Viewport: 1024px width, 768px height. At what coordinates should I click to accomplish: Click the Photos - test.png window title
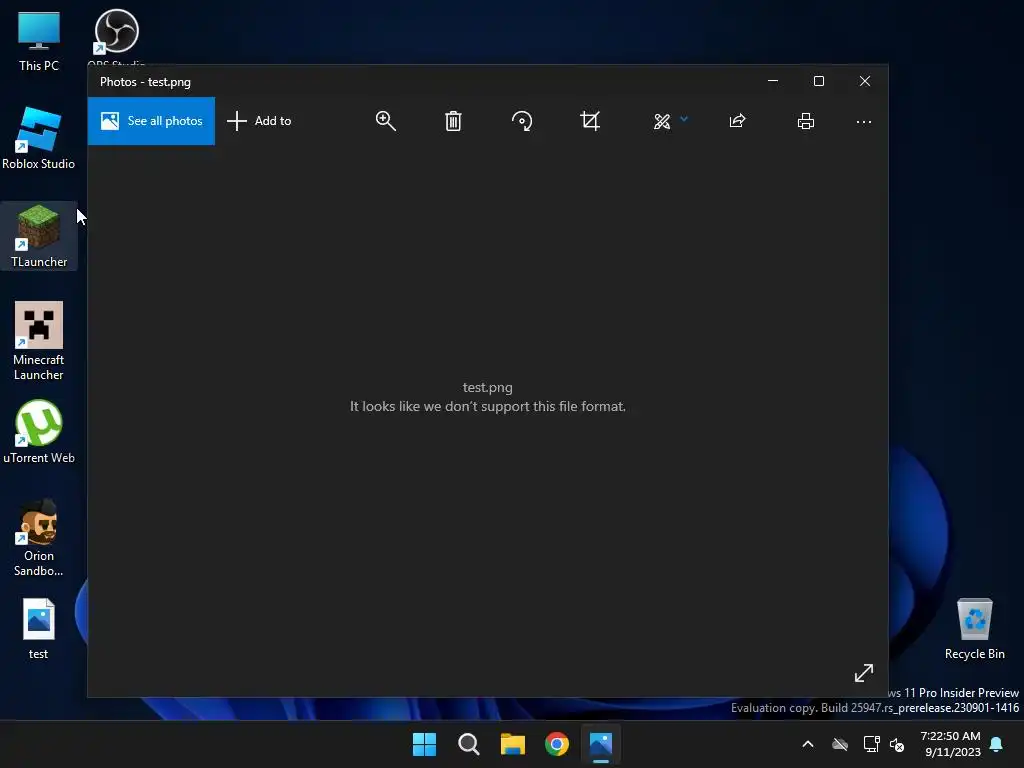[x=145, y=82]
